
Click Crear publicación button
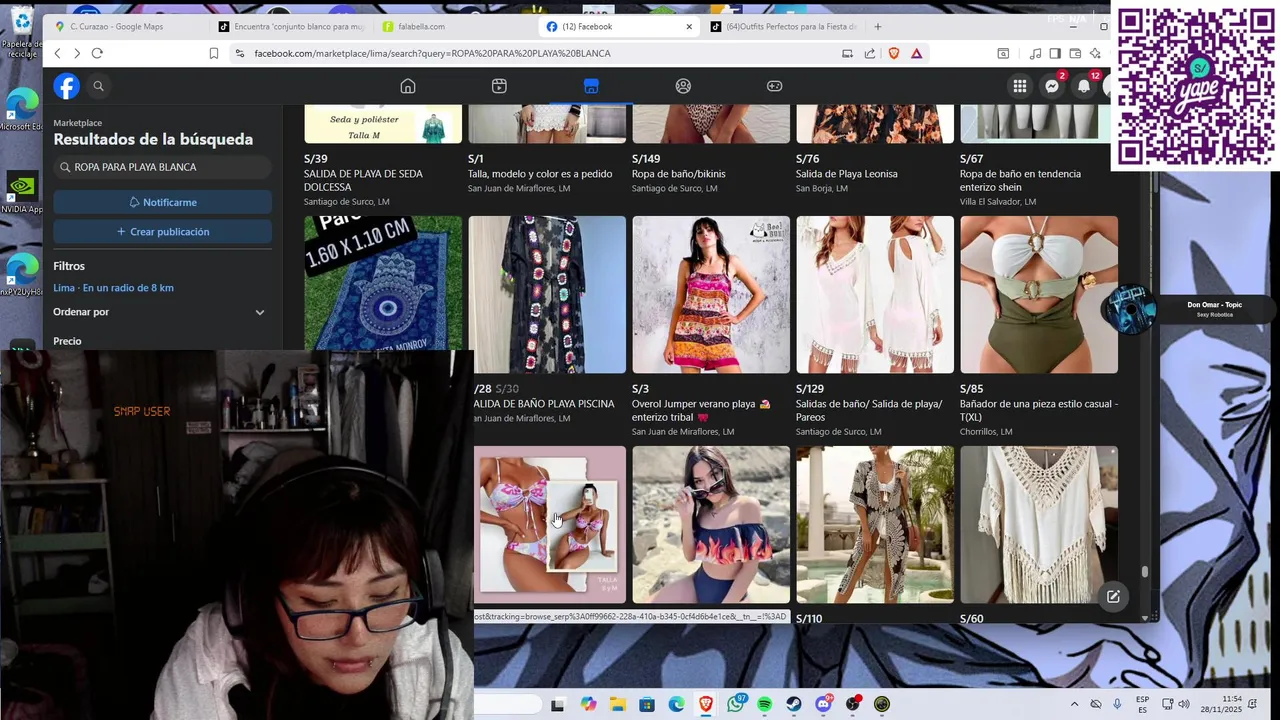pyautogui.click(x=163, y=232)
